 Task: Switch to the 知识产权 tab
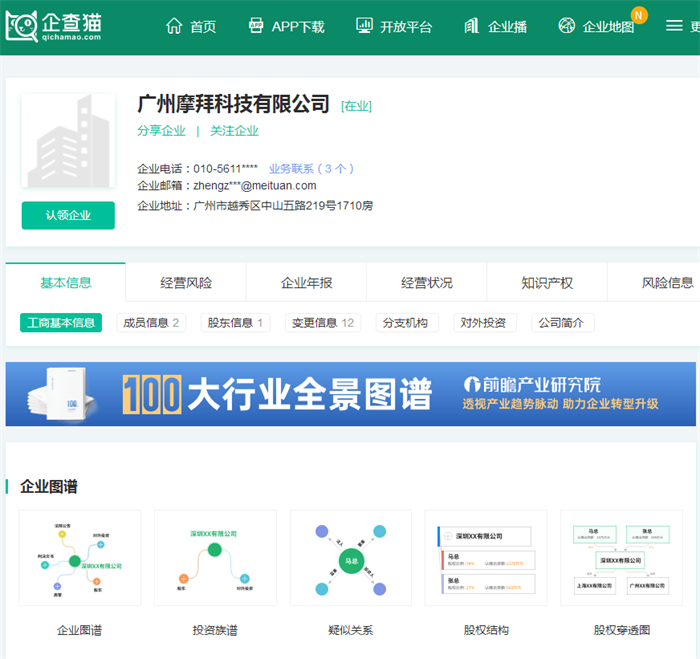[547, 283]
